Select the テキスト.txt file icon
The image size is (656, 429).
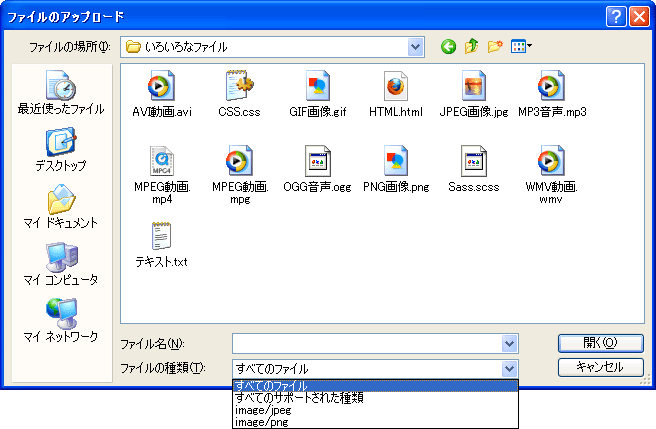[161, 236]
